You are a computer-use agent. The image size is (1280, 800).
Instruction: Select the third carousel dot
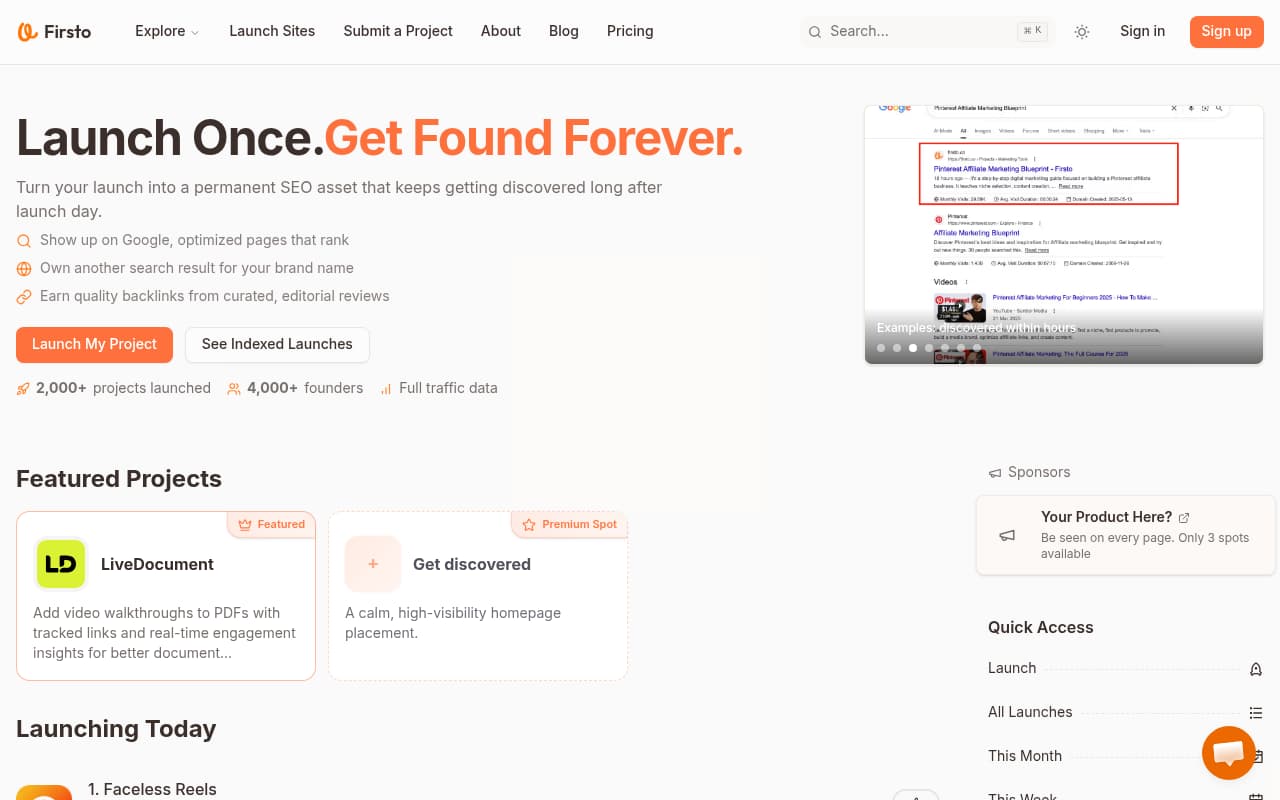[x=913, y=348]
